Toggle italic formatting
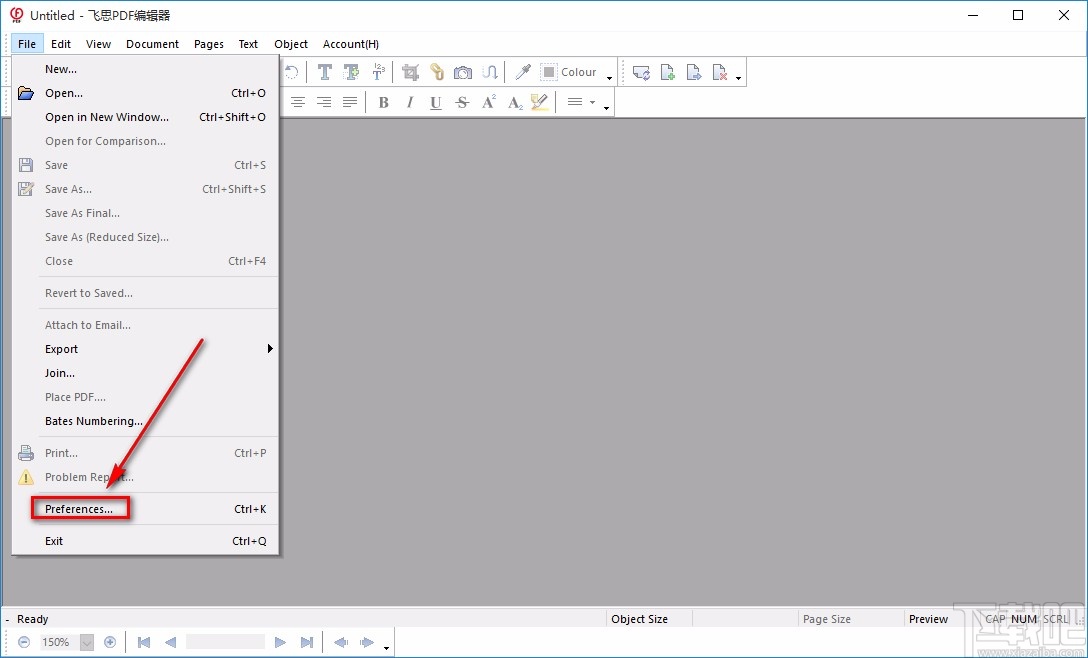The height and width of the screenshot is (658, 1088). pos(409,102)
